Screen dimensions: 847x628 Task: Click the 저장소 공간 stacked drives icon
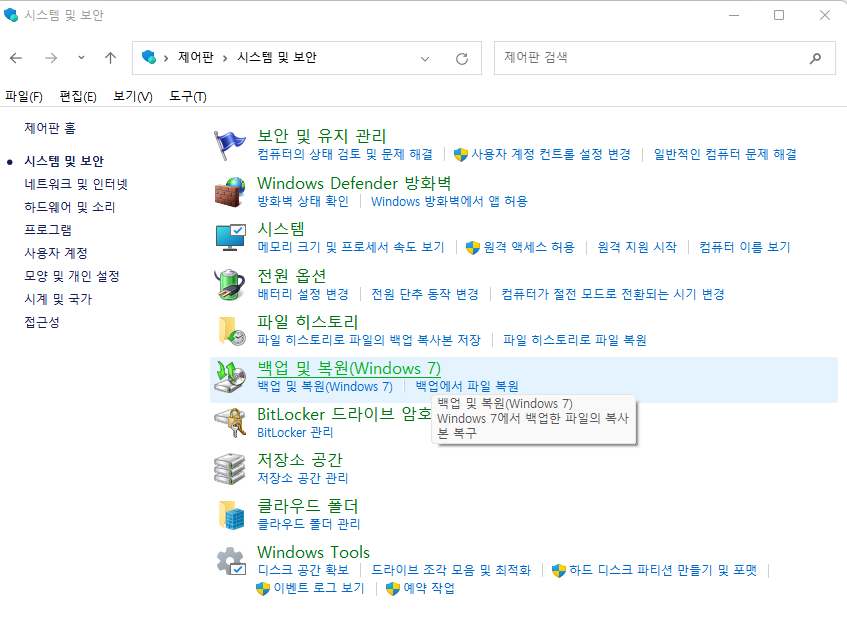[x=231, y=467]
